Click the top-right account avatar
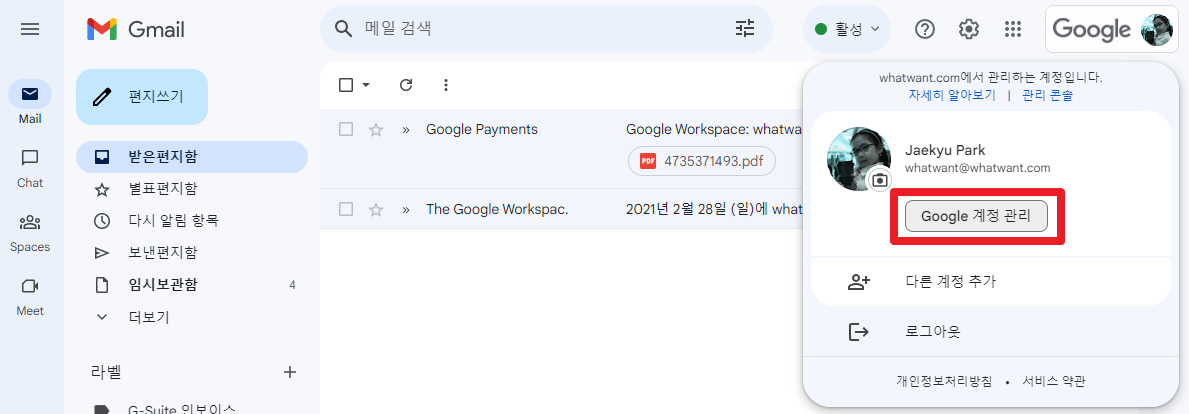The width and height of the screenshot is (1189, 414). tap(1156, 30)
